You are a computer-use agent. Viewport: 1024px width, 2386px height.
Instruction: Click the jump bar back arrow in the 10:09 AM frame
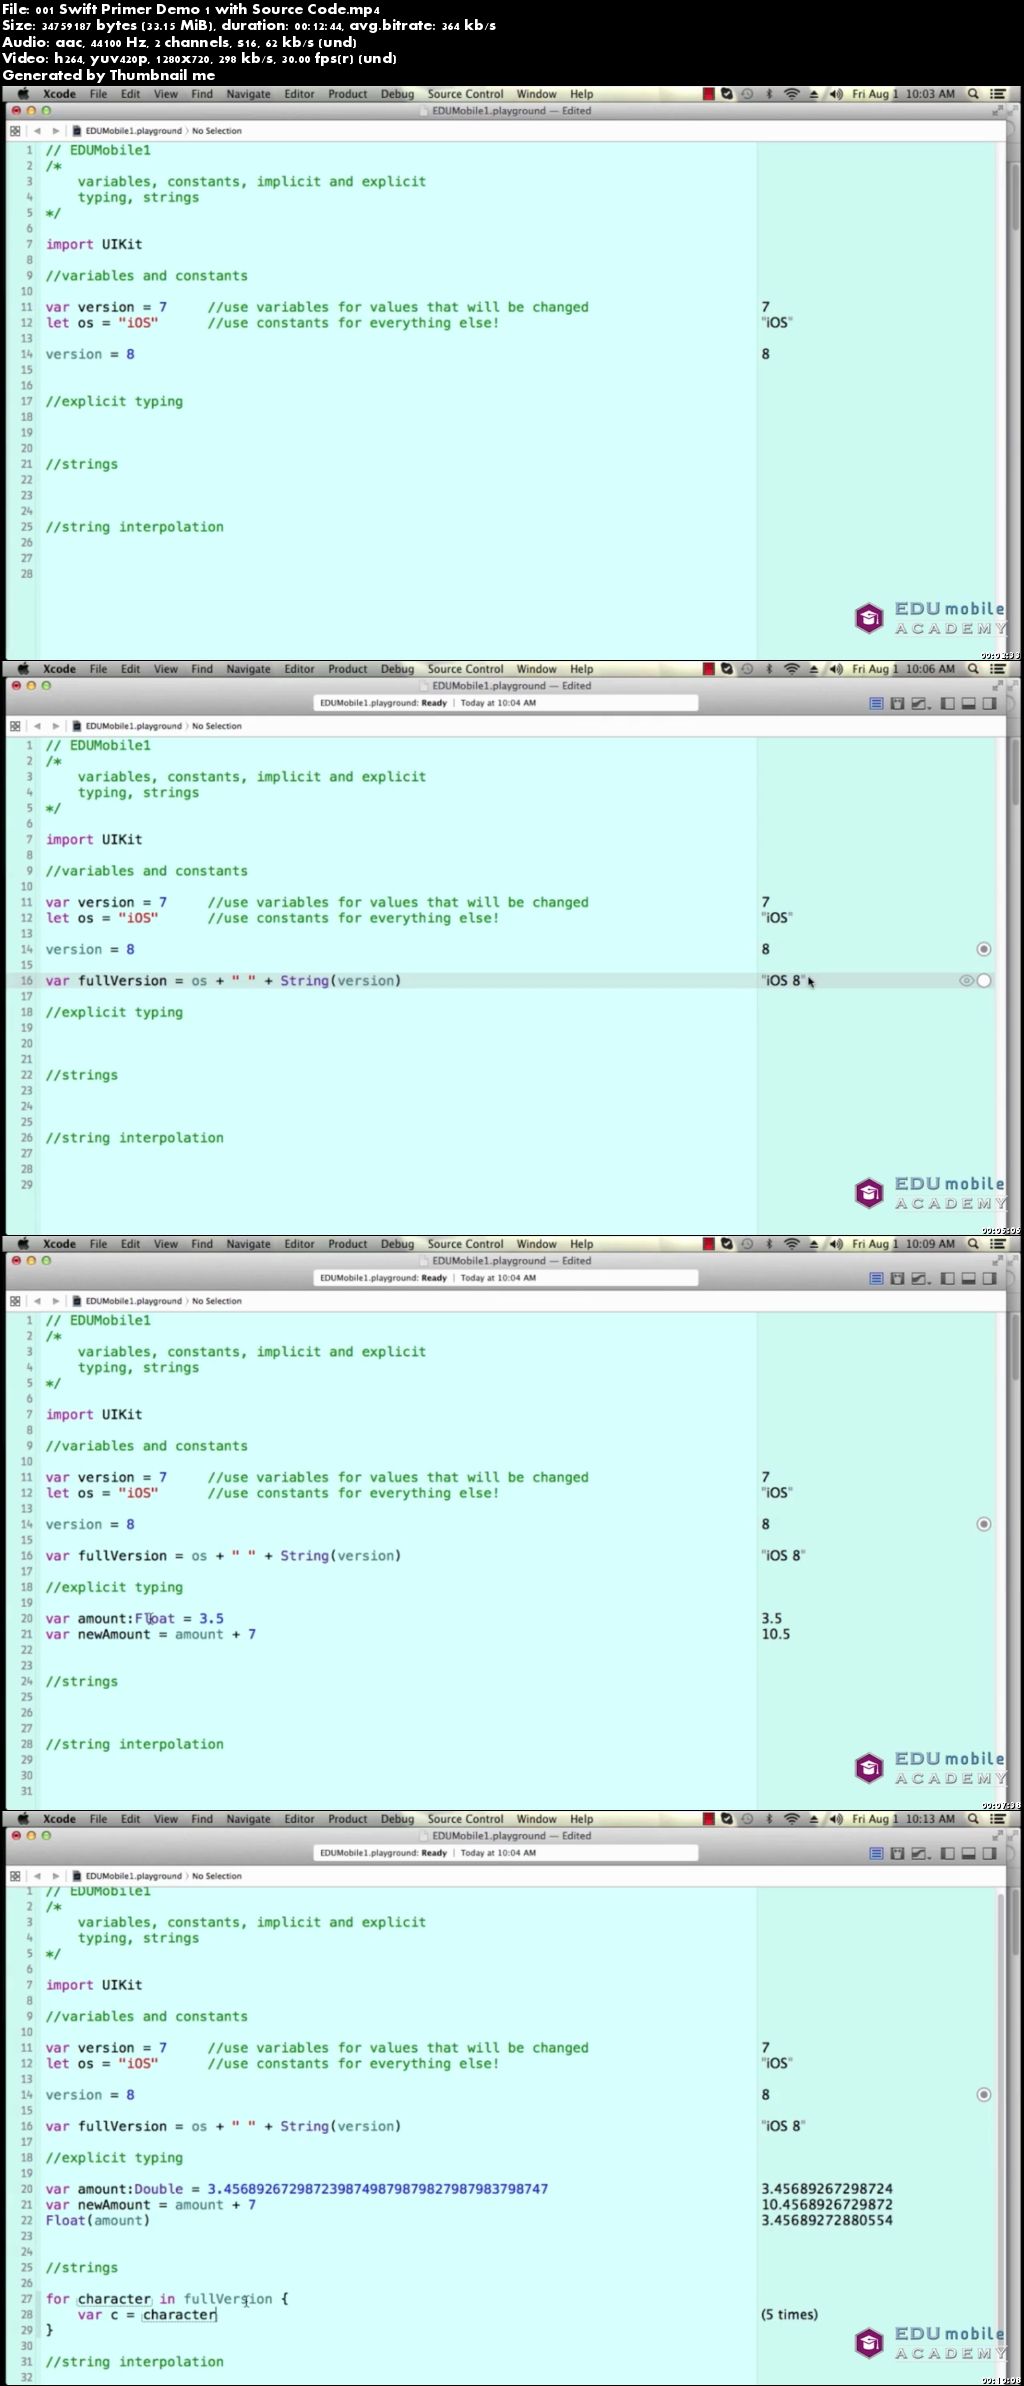[x=37, y=1301]
